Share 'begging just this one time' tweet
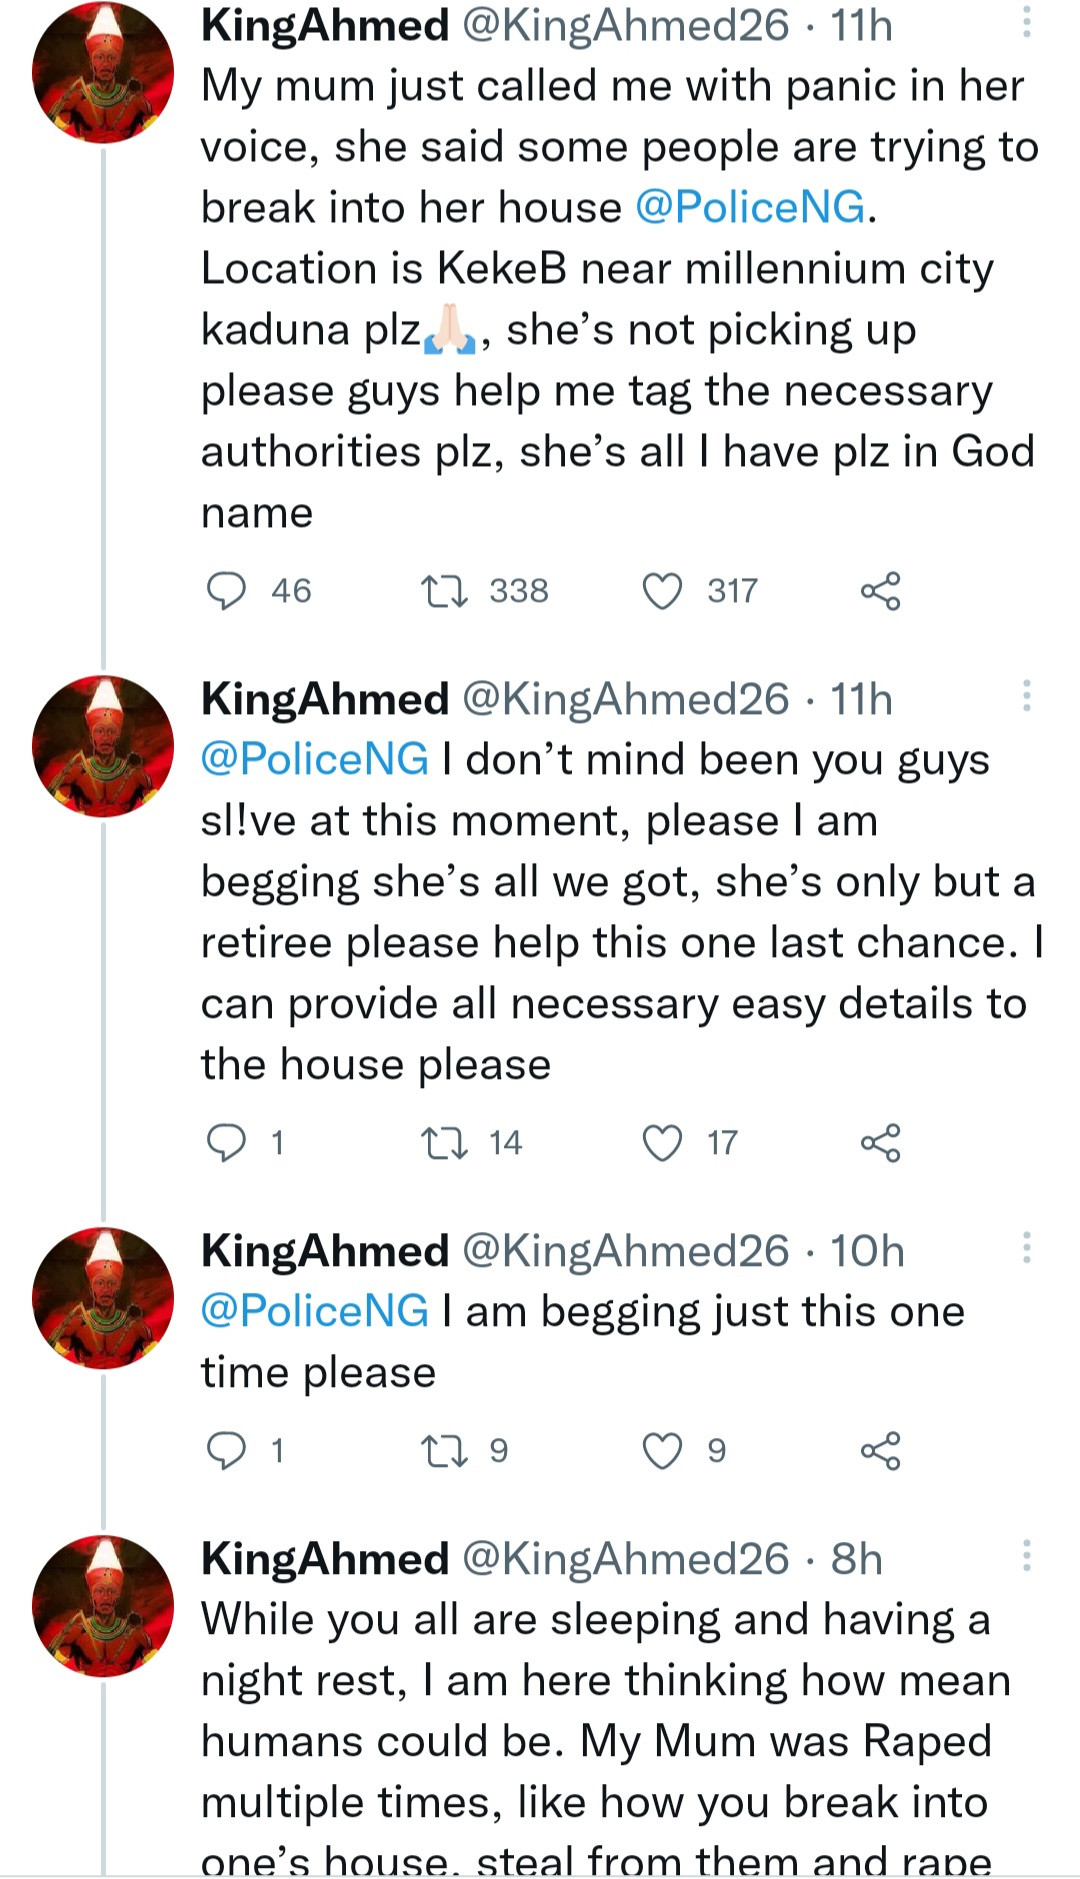The width and height of the screenshot is (1080, 1879). coord(880,1450)
